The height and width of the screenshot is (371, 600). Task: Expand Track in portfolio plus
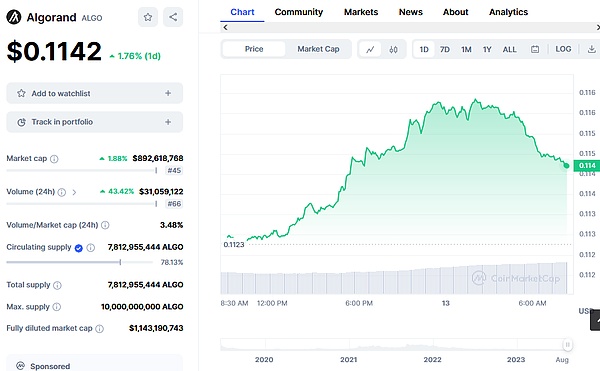pos(168,122)
